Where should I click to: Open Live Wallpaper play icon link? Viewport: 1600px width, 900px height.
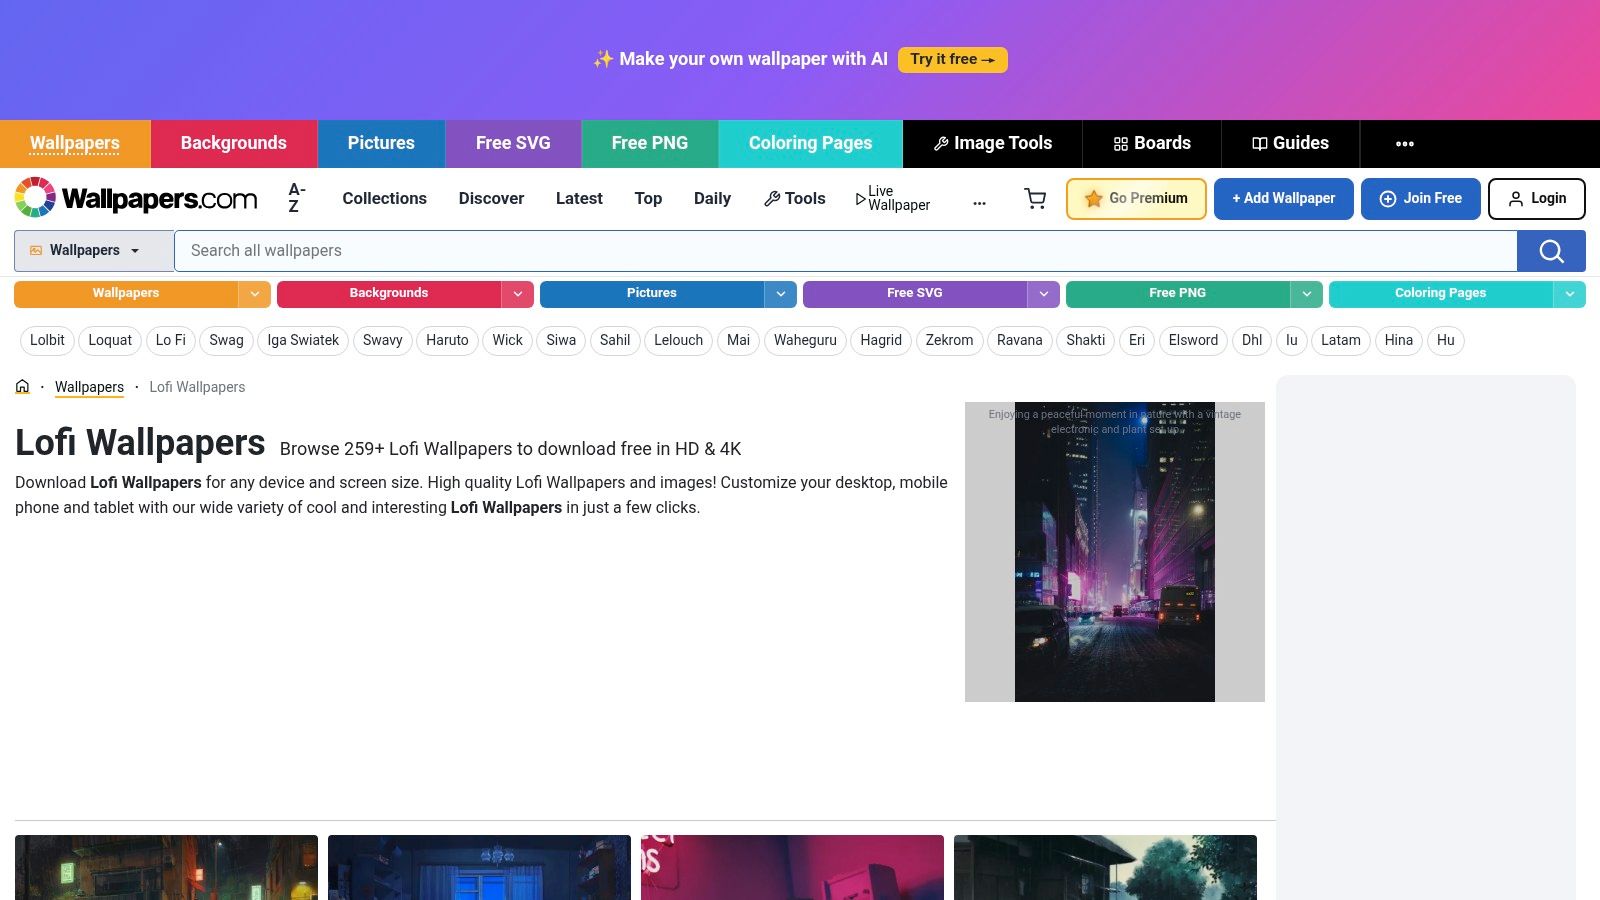(893, 198)
